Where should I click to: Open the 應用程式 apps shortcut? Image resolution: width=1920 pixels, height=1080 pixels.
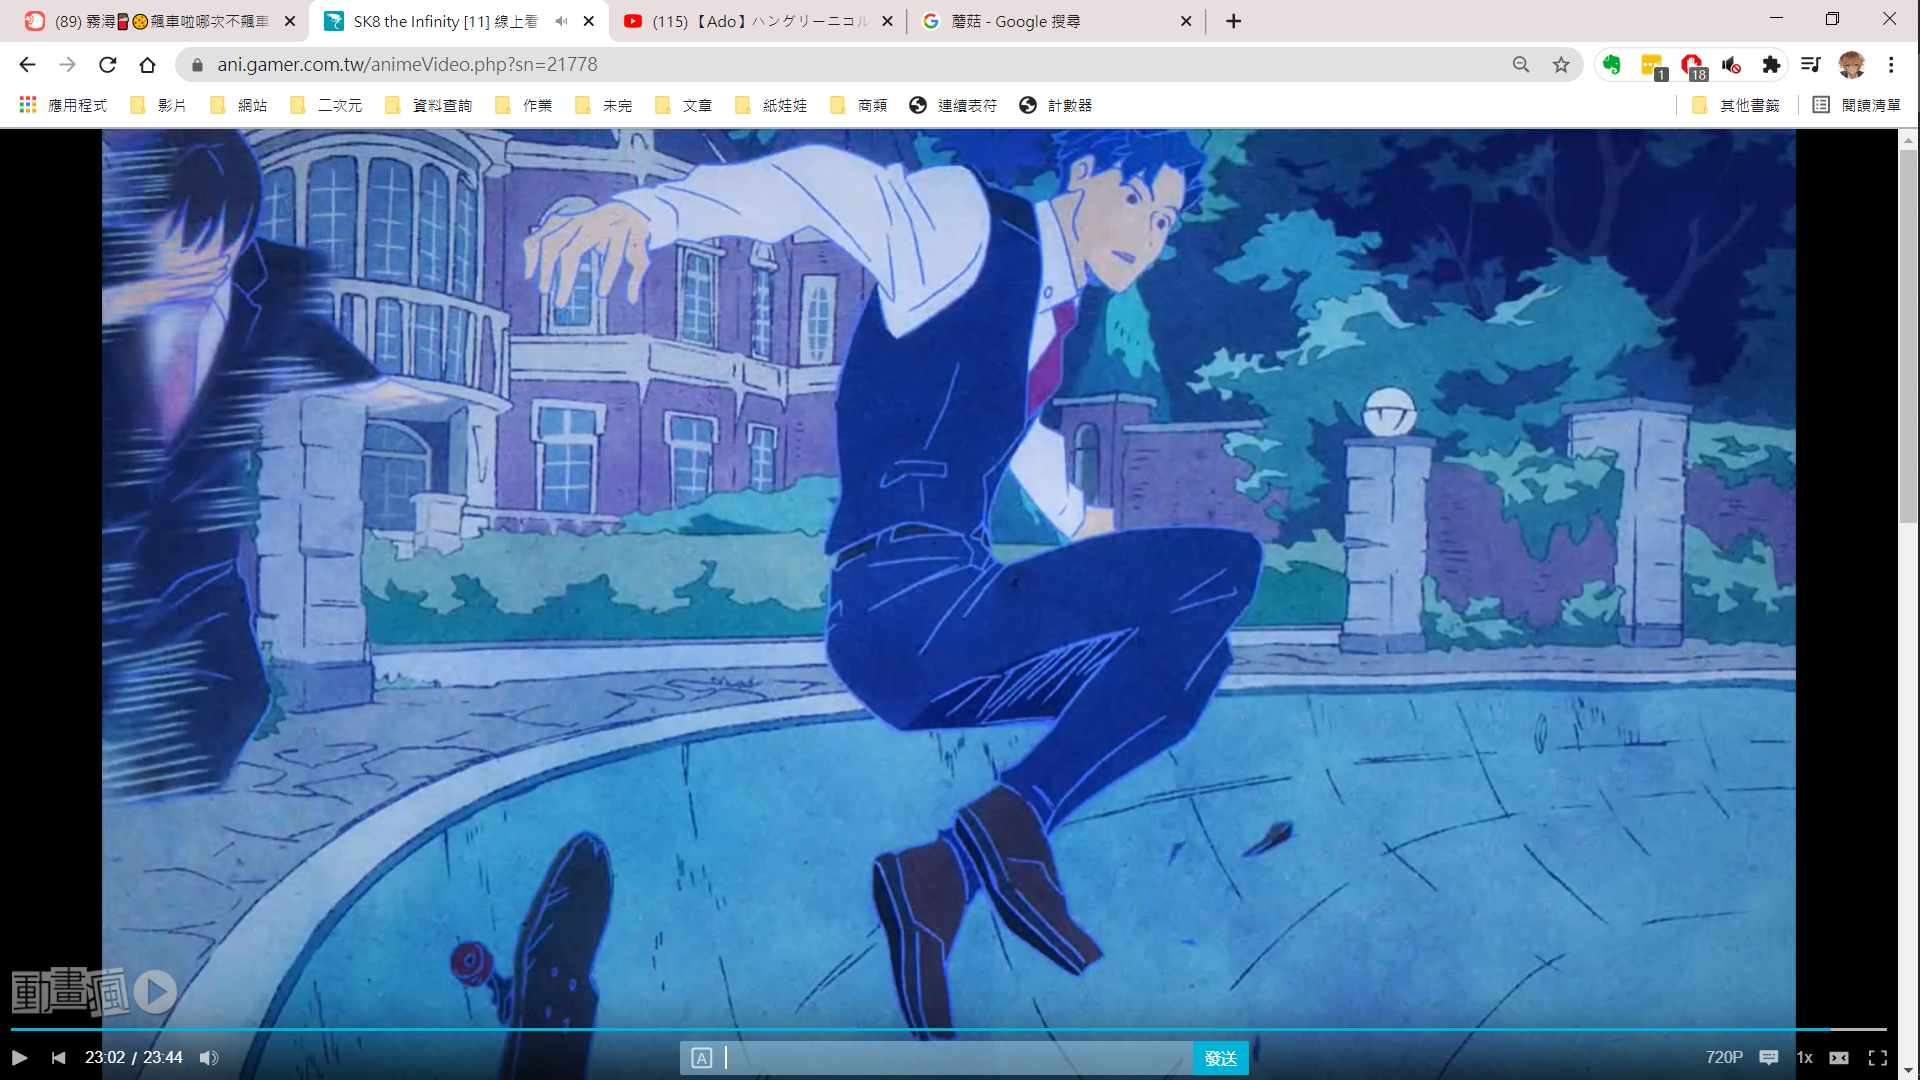pyautogui.click(x=63, y=105)
